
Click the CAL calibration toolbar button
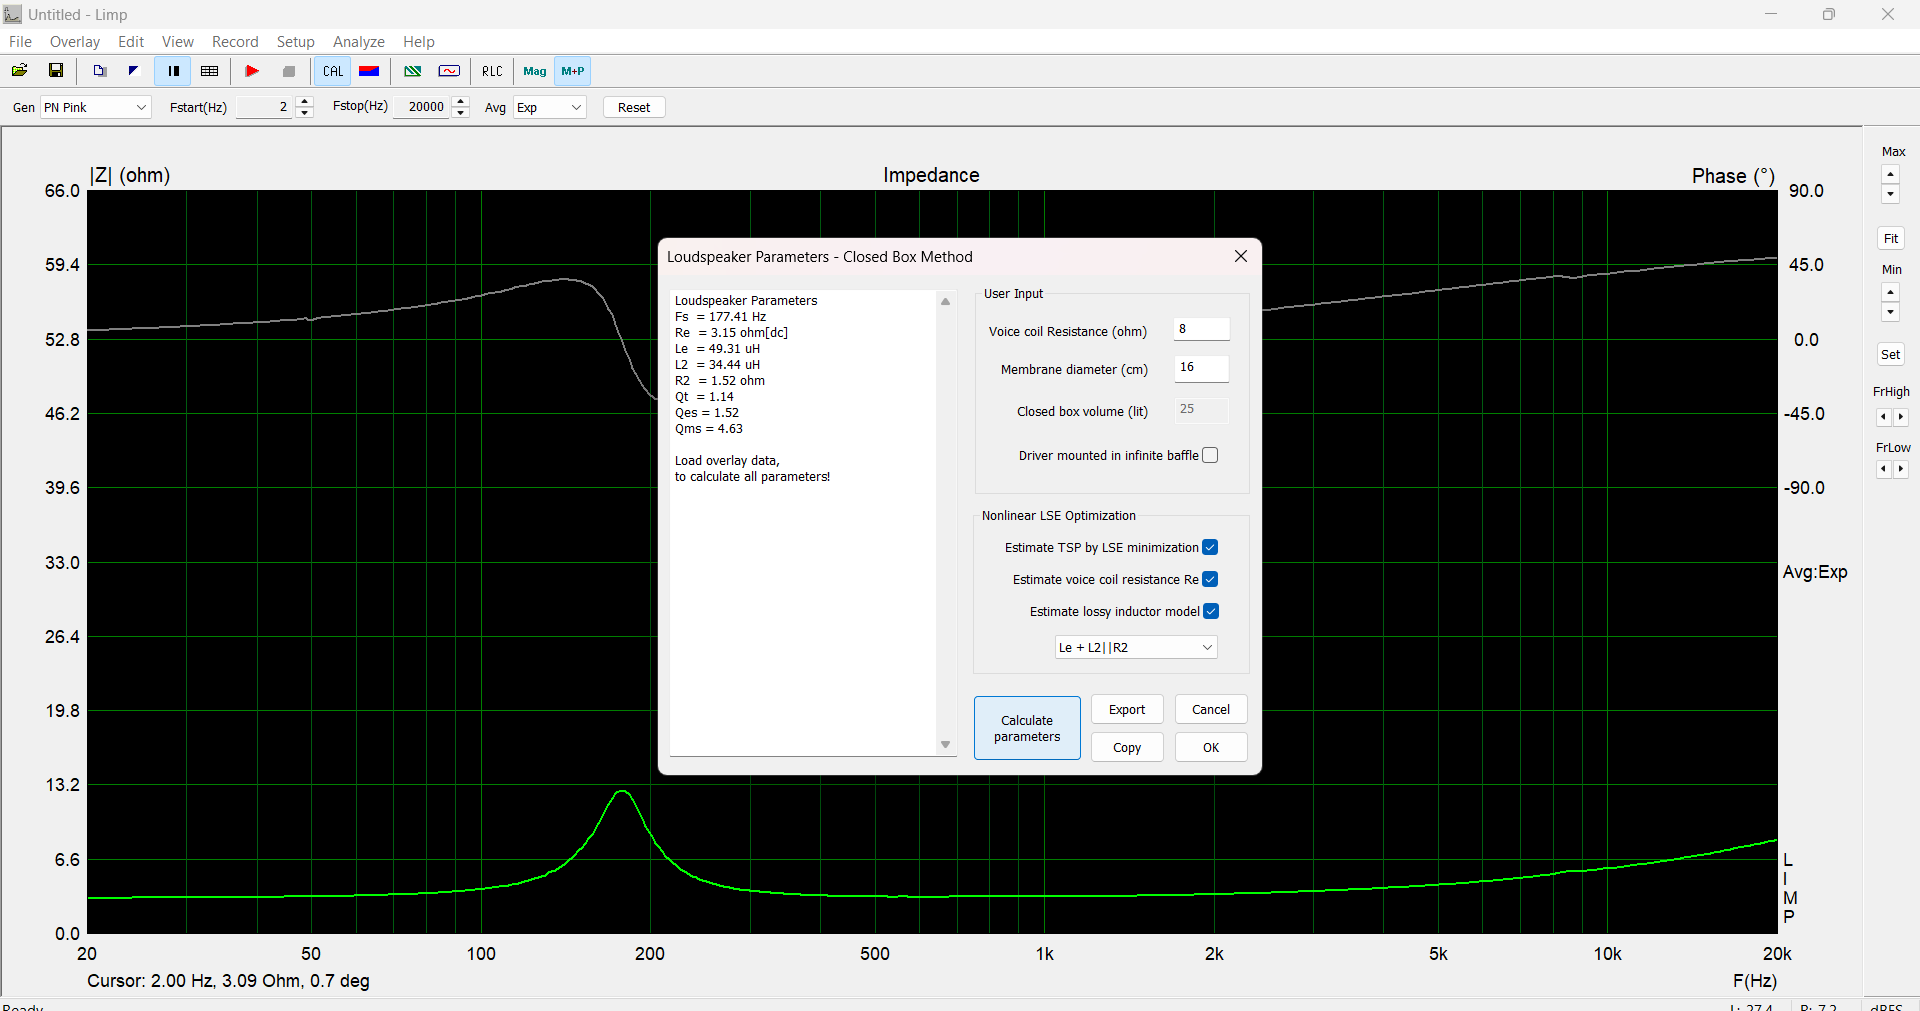[333, 71]
